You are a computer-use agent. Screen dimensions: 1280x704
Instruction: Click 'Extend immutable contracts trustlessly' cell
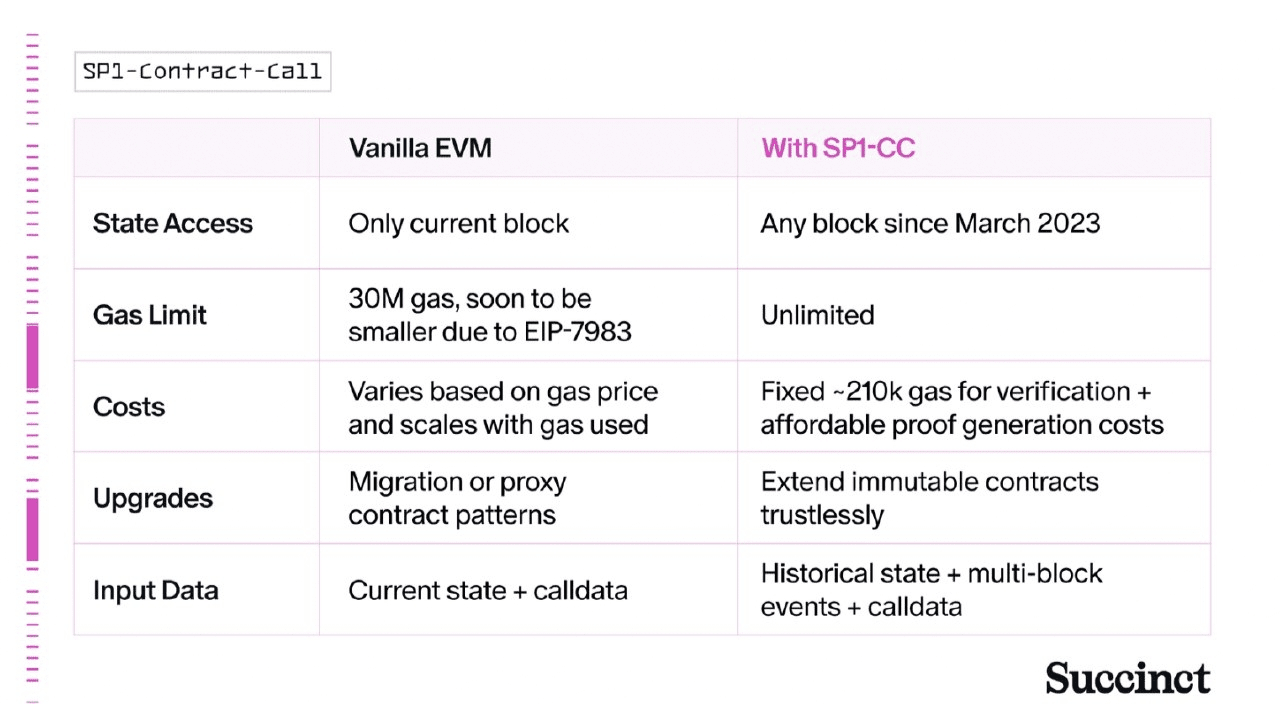929,498
